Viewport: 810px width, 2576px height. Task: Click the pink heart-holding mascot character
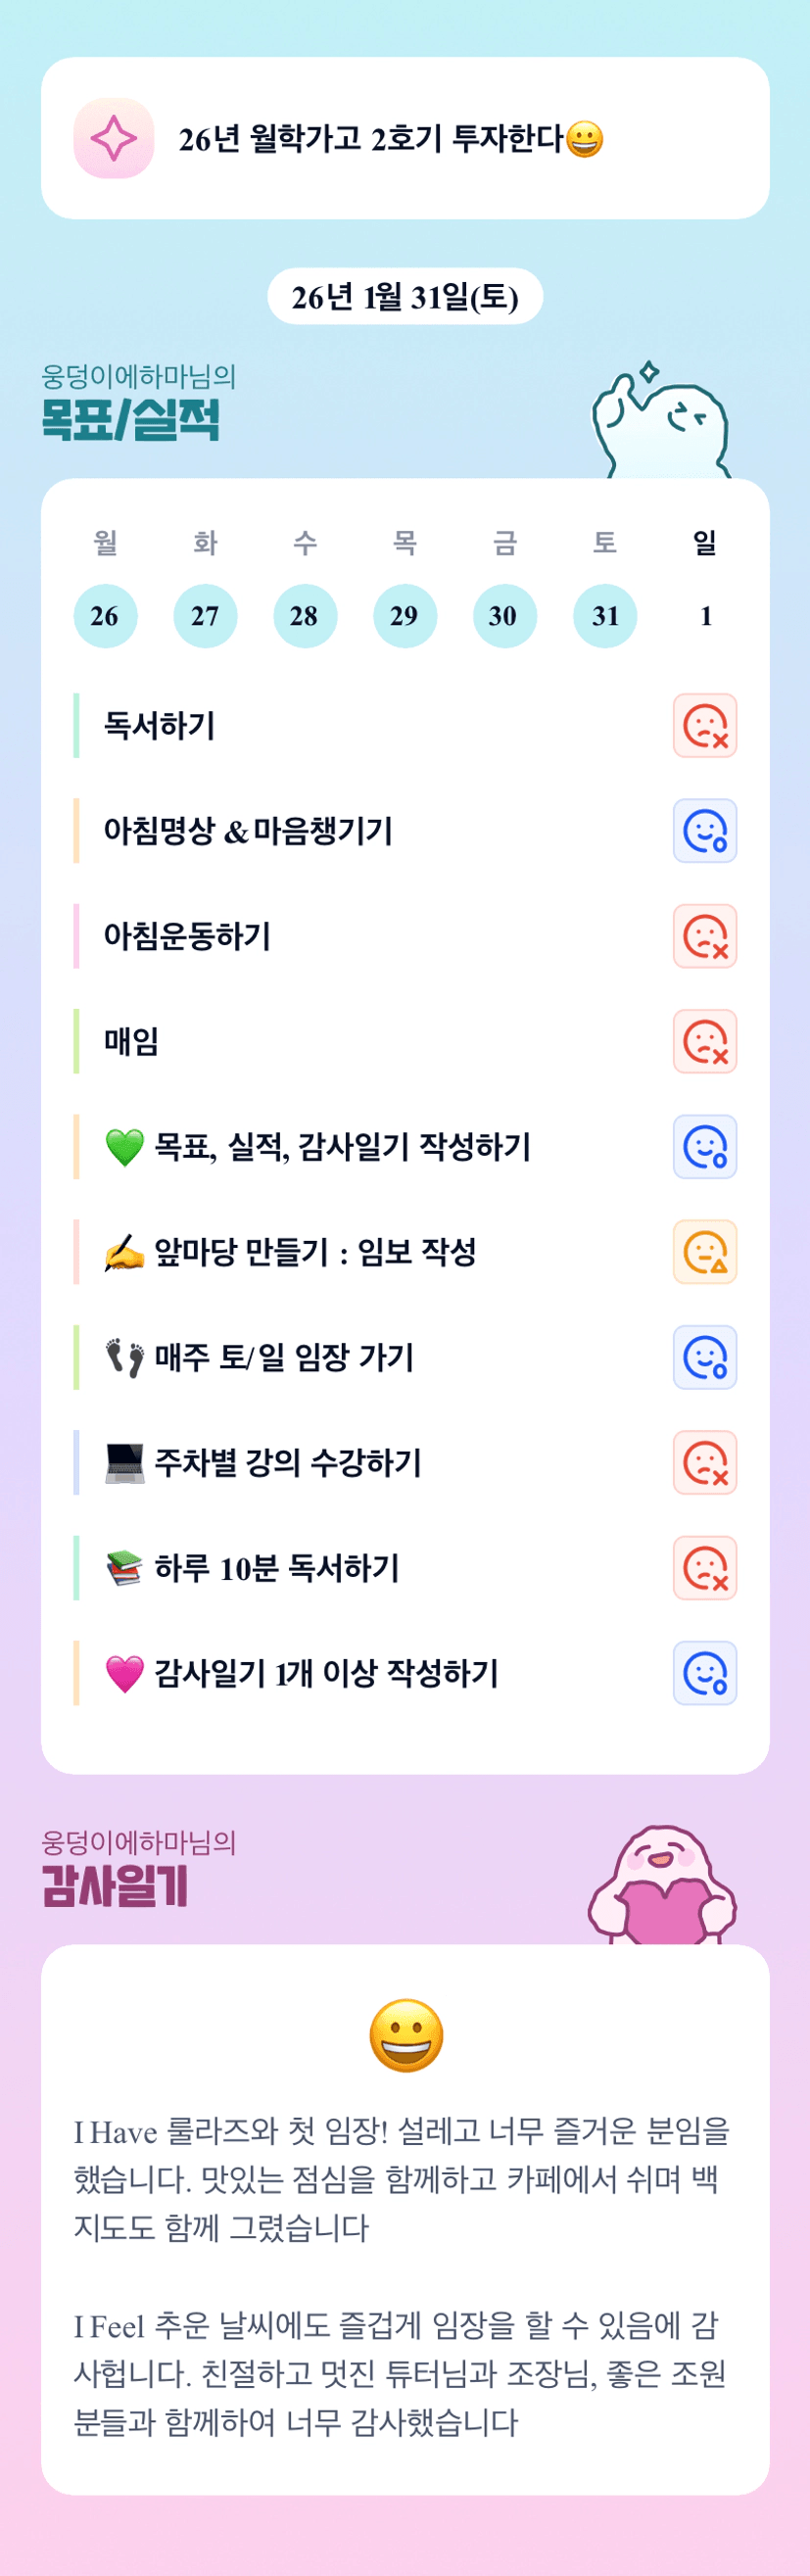point(662,1887)
